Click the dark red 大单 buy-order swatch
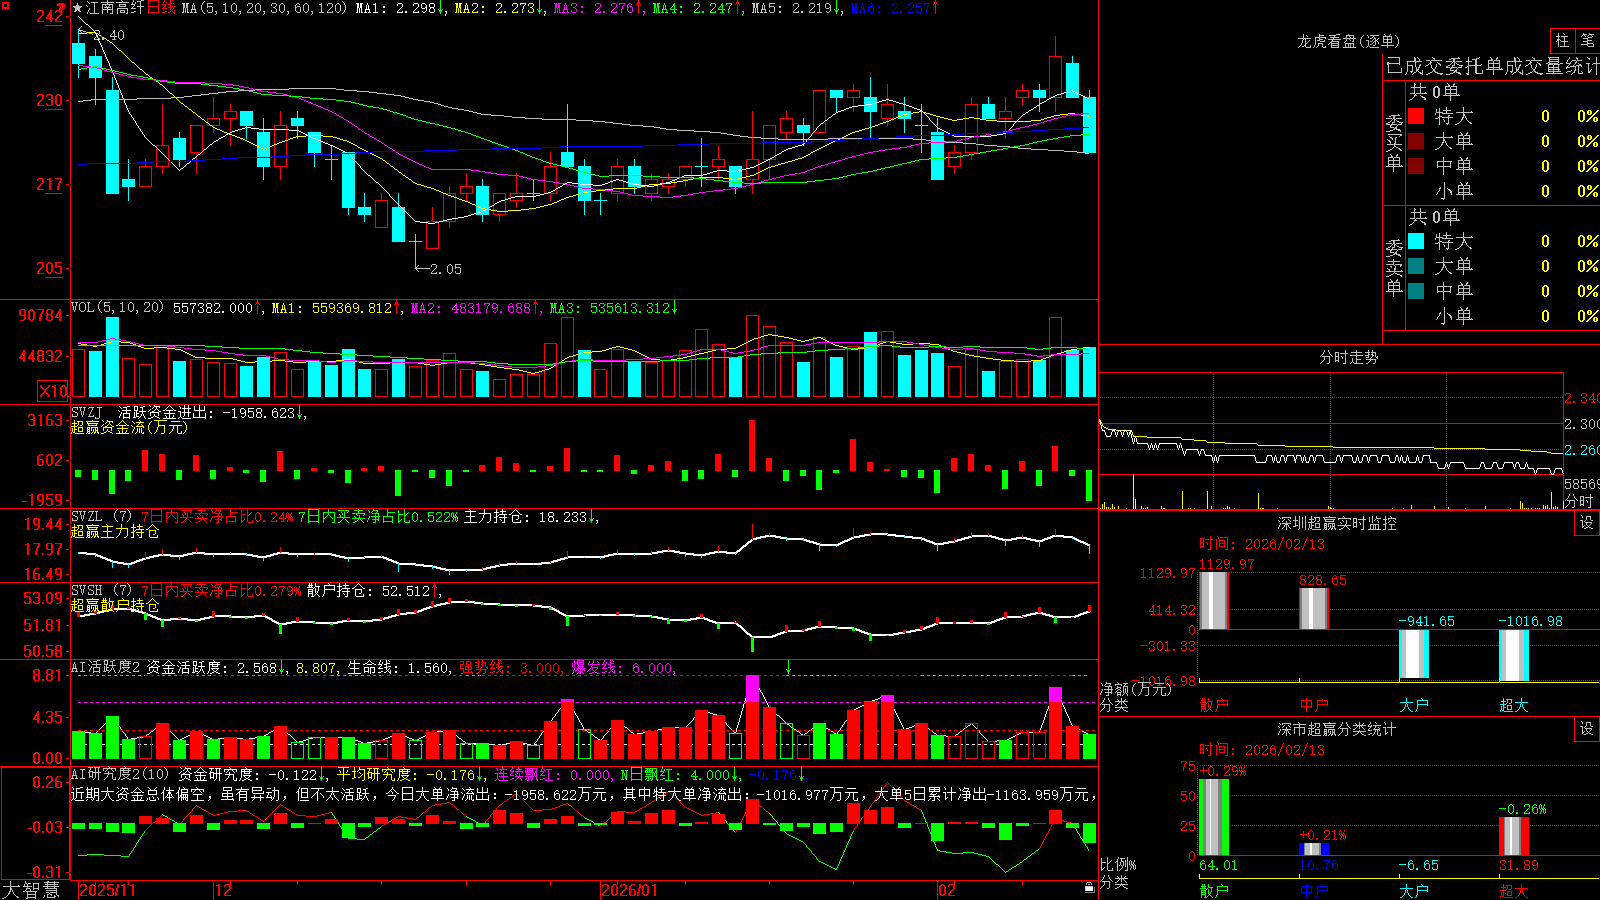1600x900 pixels. pyautogui.click(x=1416, y=141)
